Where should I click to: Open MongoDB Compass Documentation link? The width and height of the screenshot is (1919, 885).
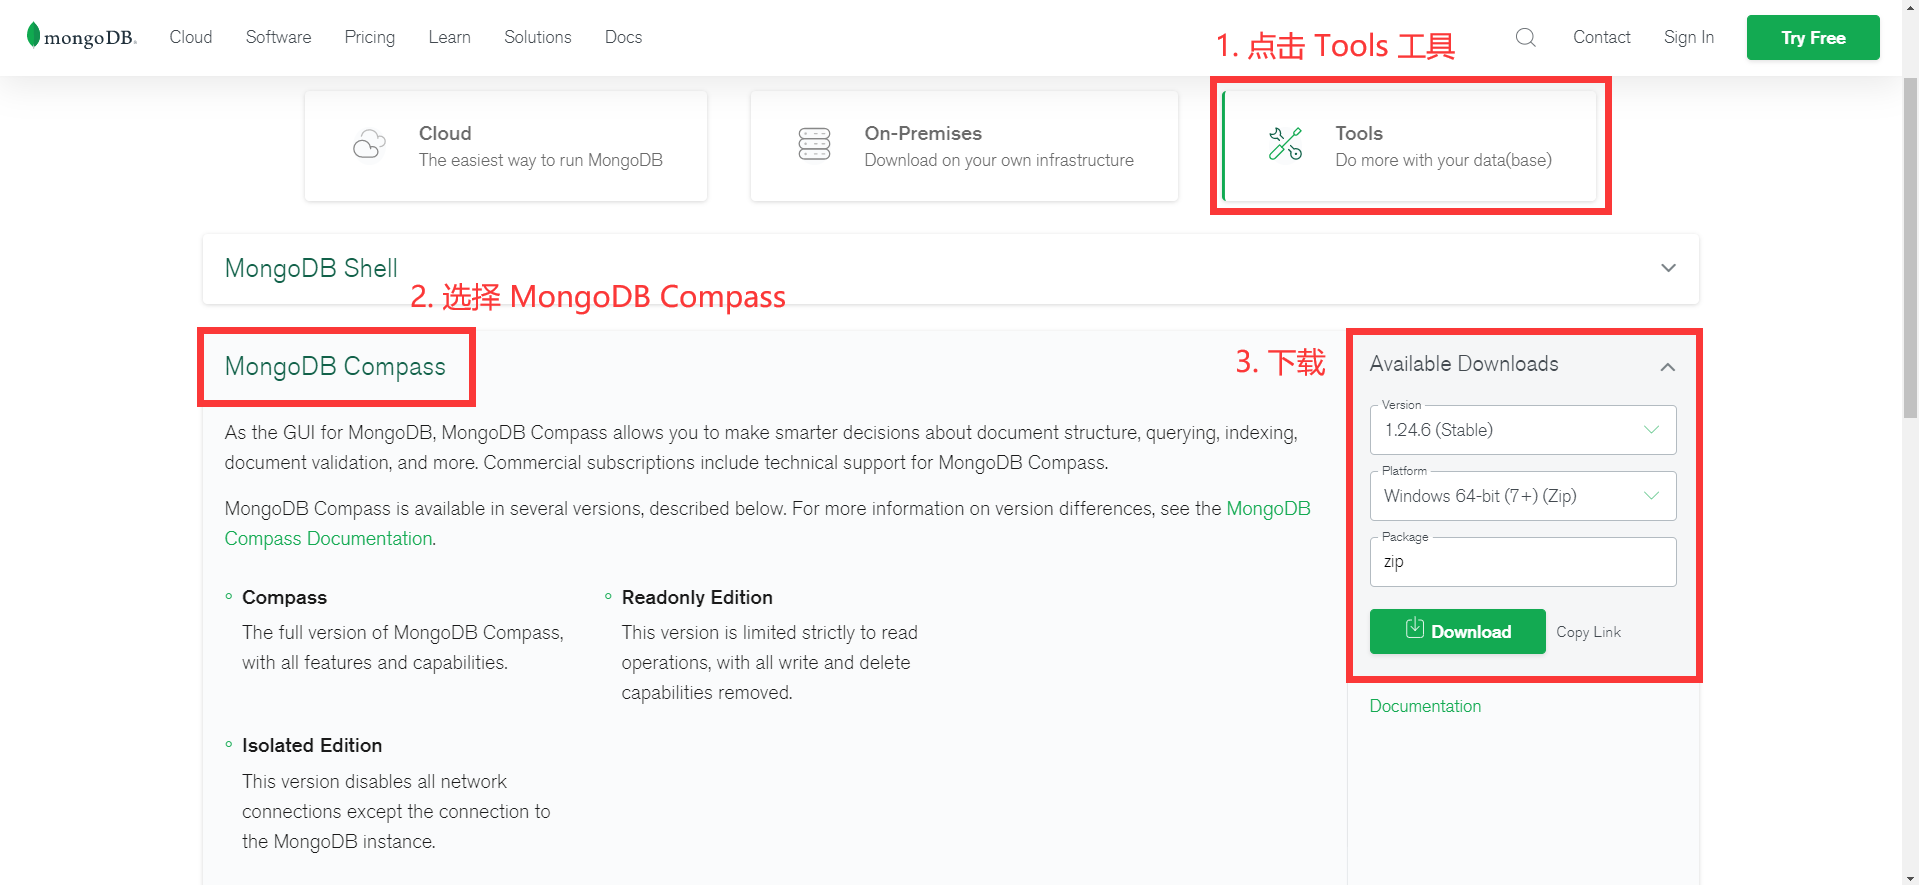[x=767, y=523]
